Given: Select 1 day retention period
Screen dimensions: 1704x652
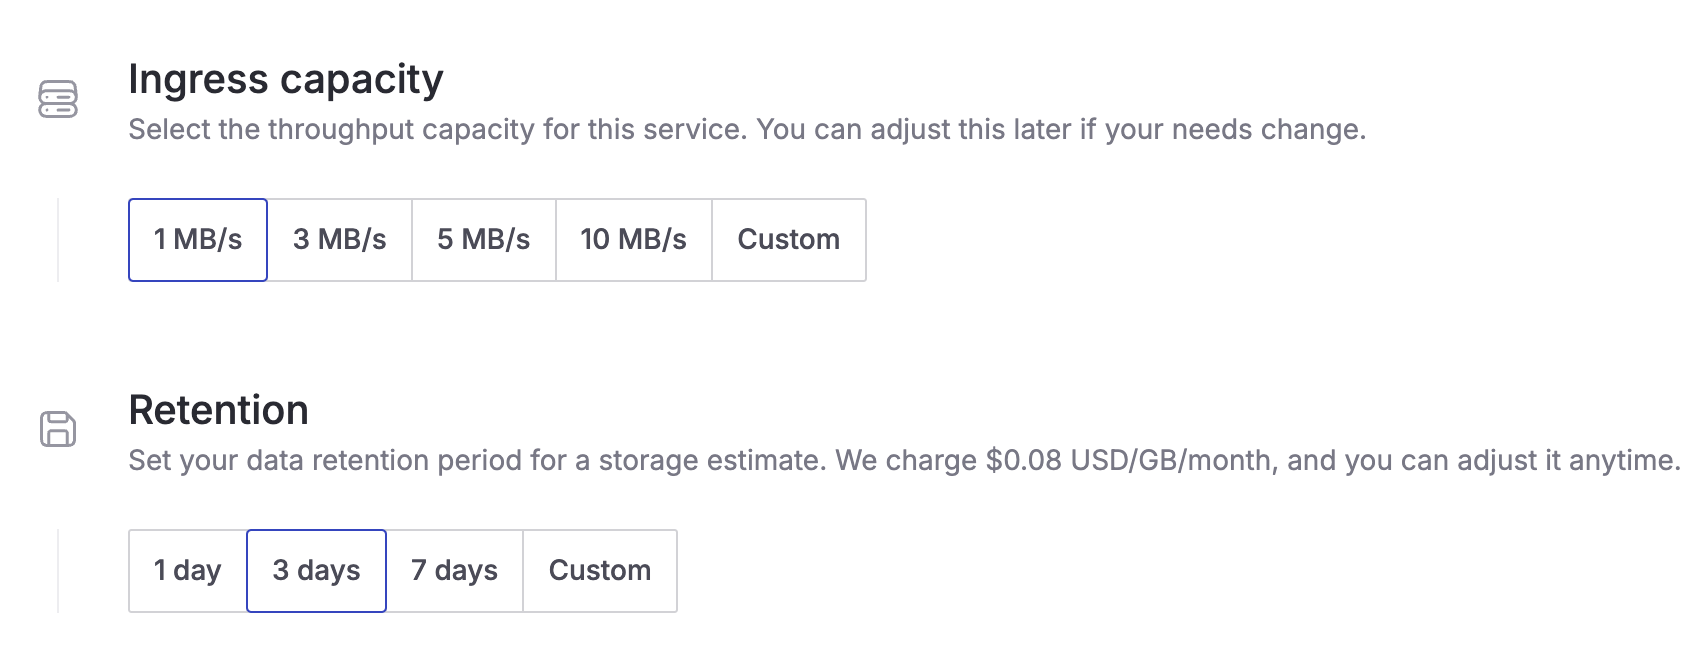Looking at the screenshot, I should pyautogui.click(x=188, y=571).
